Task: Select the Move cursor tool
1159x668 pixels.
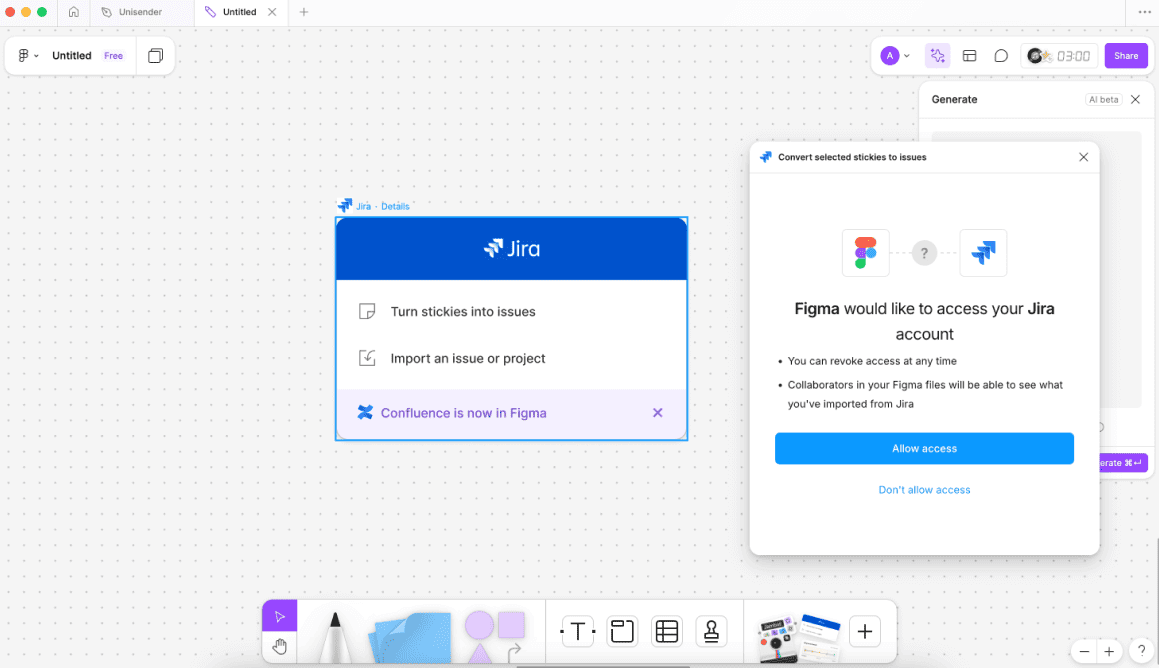Action: coord(279,616)
